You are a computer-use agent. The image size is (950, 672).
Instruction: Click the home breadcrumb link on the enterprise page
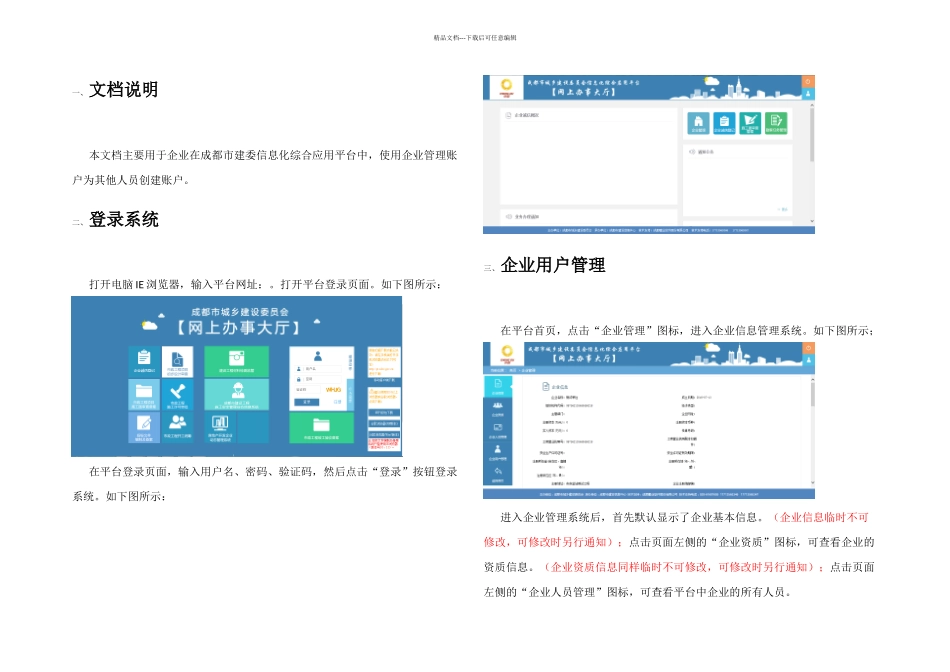(x=513, y=370)
